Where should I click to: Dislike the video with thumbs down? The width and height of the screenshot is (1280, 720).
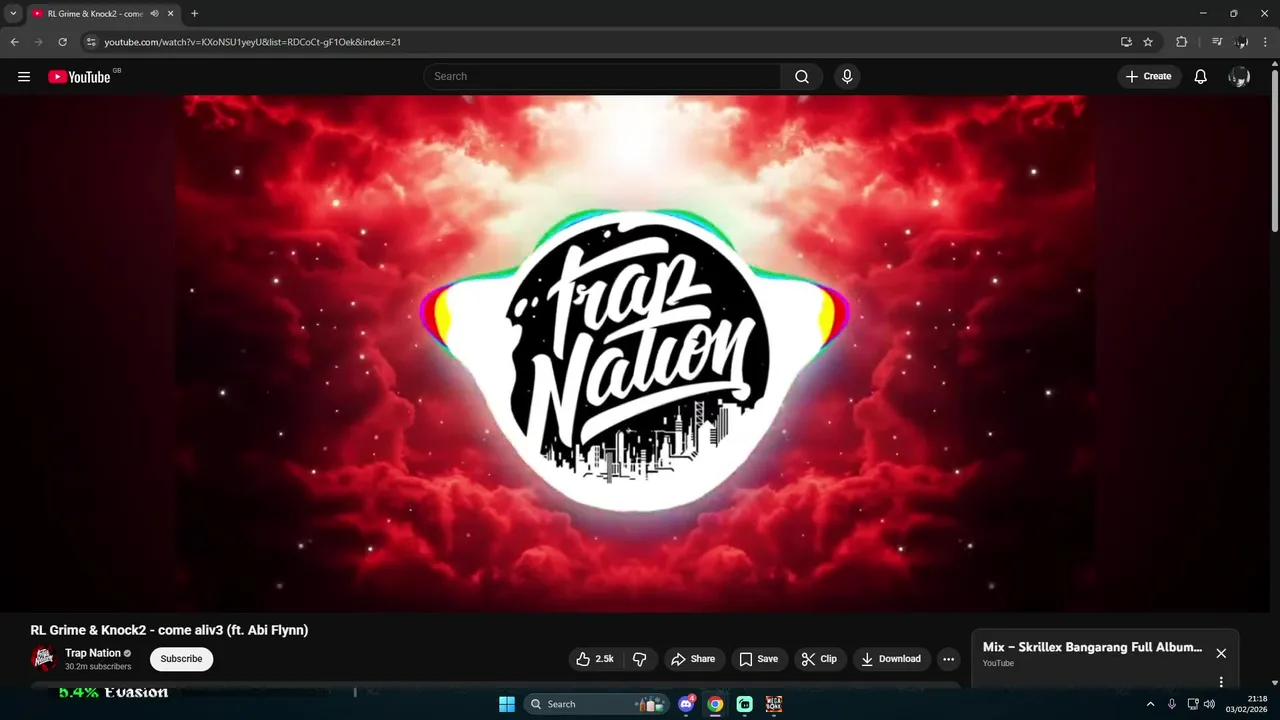click(x=640, y=659)
